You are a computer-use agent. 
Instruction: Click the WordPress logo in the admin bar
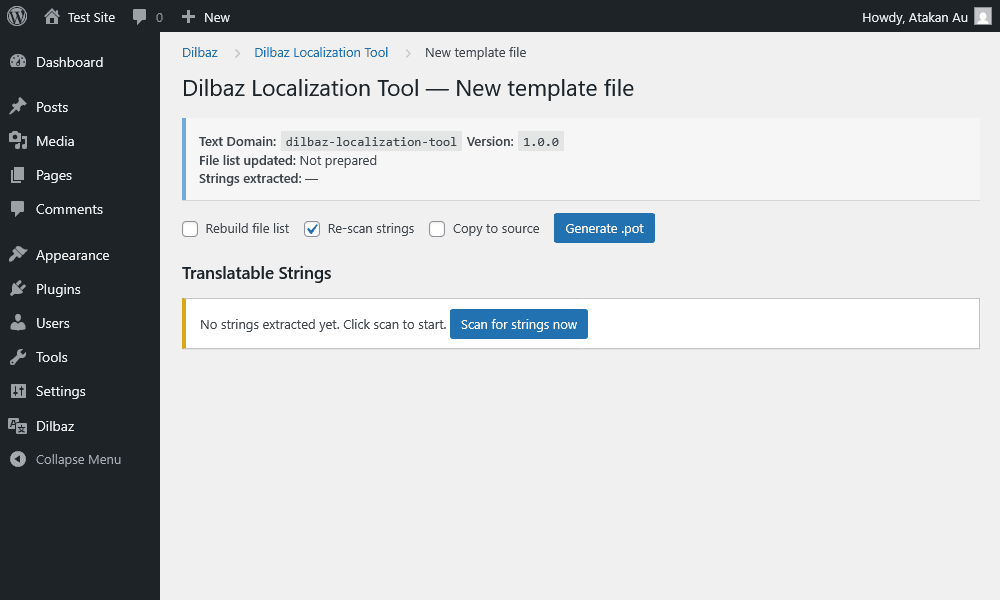15,16
